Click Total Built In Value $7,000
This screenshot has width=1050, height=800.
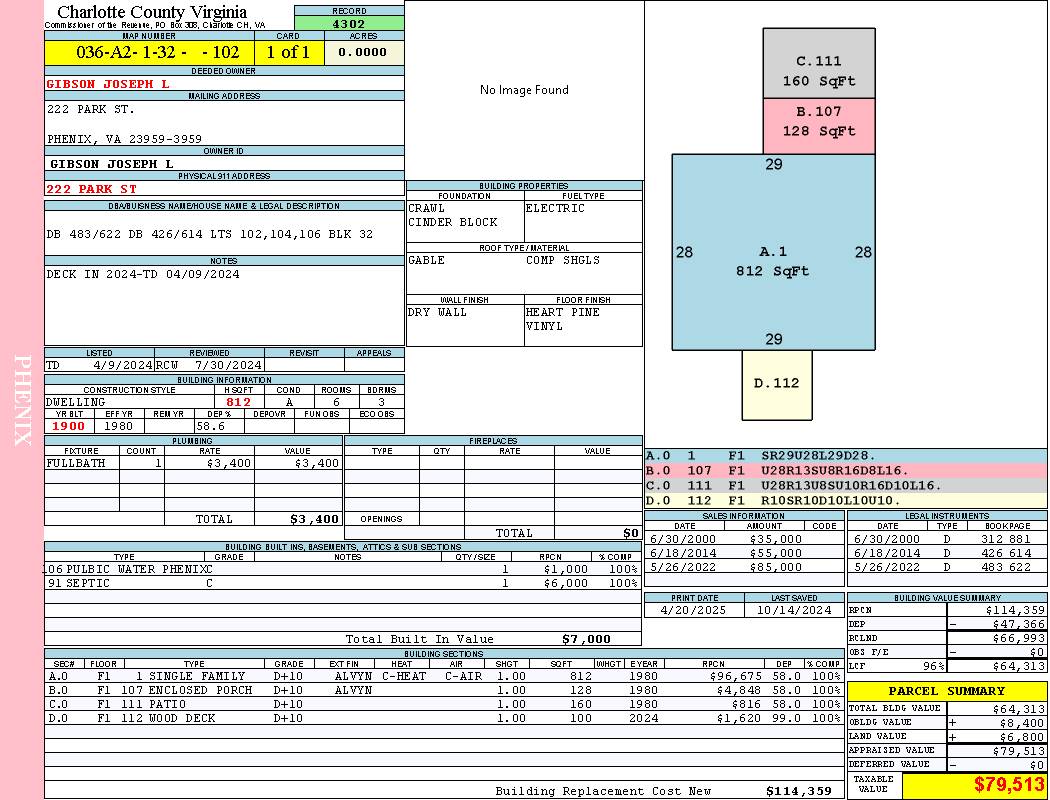[586, 639]
